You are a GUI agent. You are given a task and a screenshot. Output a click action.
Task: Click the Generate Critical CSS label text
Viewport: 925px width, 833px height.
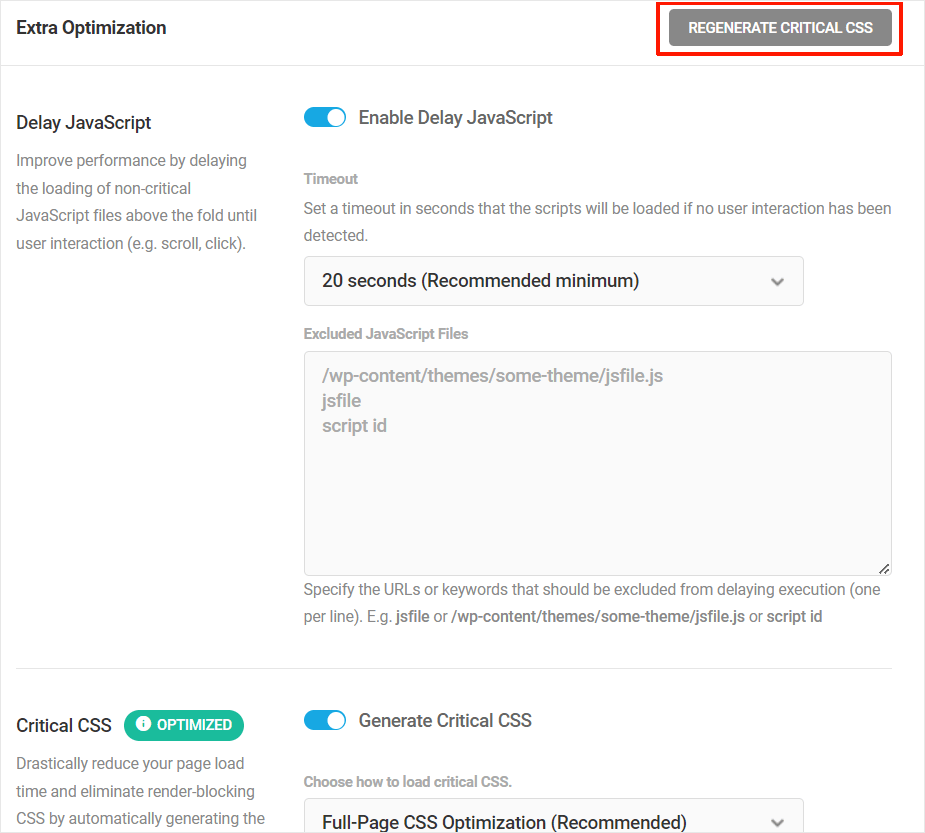point(445,720)
